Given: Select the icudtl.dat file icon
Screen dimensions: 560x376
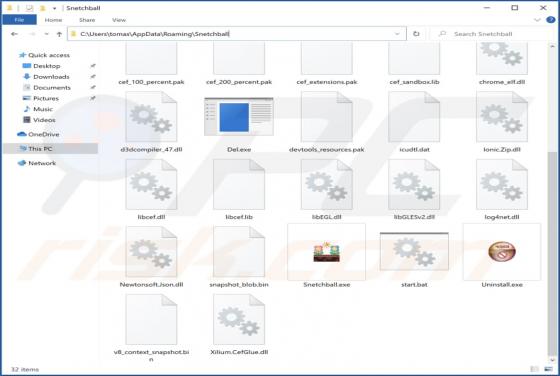Looking at the screenshot, I should pyautogui.click(x=414, y=117).
